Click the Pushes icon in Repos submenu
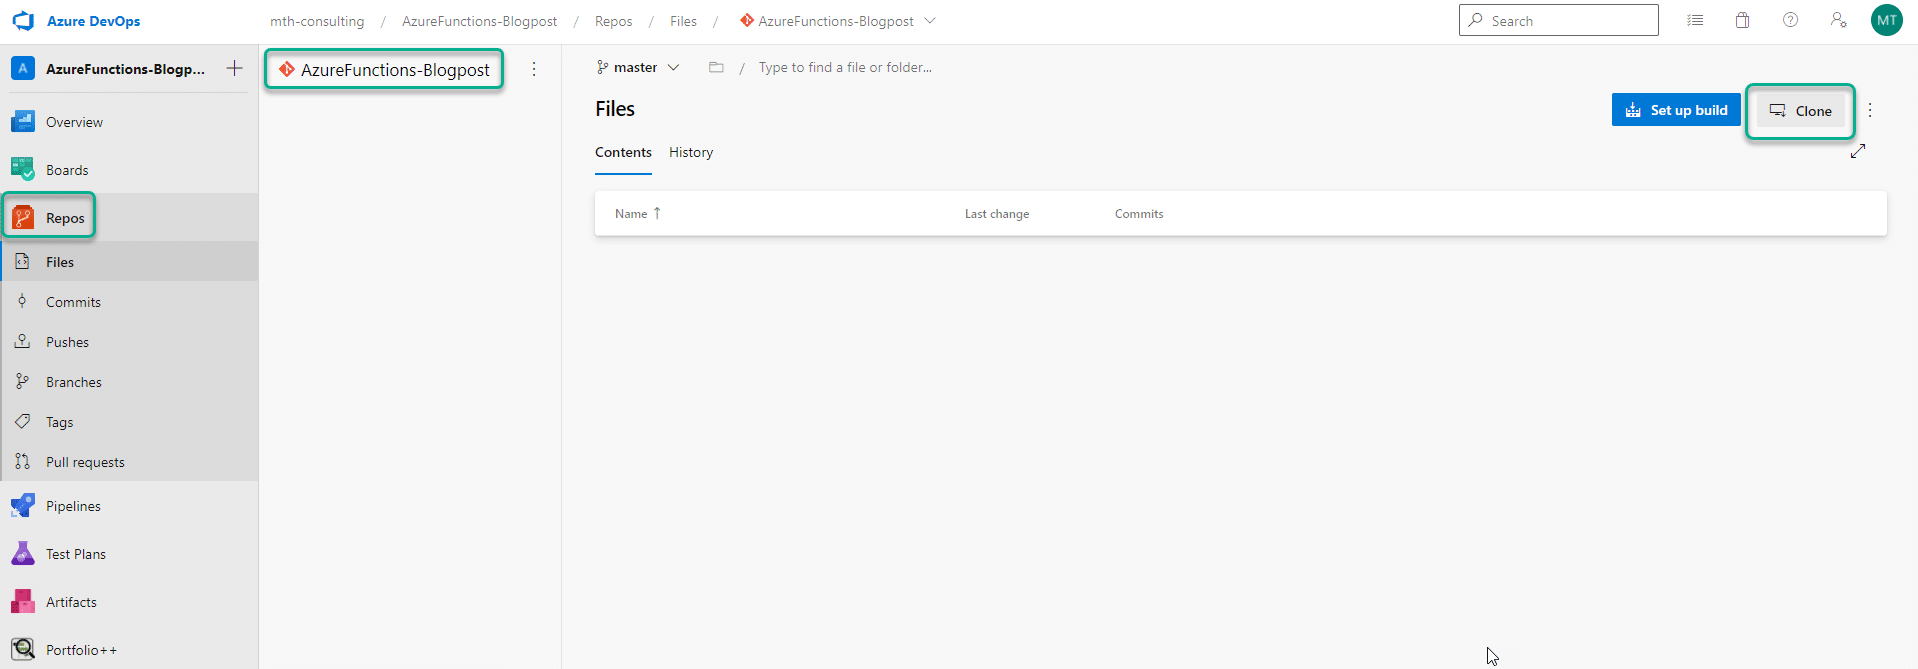The image size is (1918, 669). 22,341
